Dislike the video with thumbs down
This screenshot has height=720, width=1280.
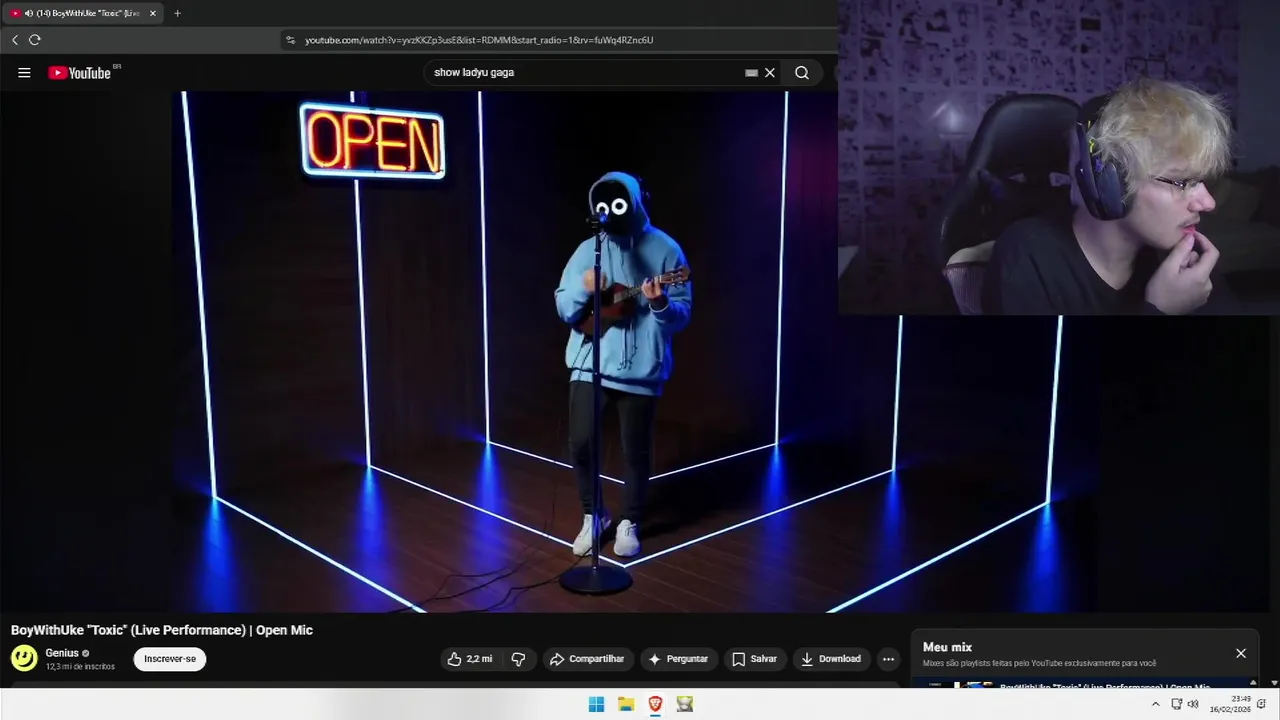[x=518, y=659]
